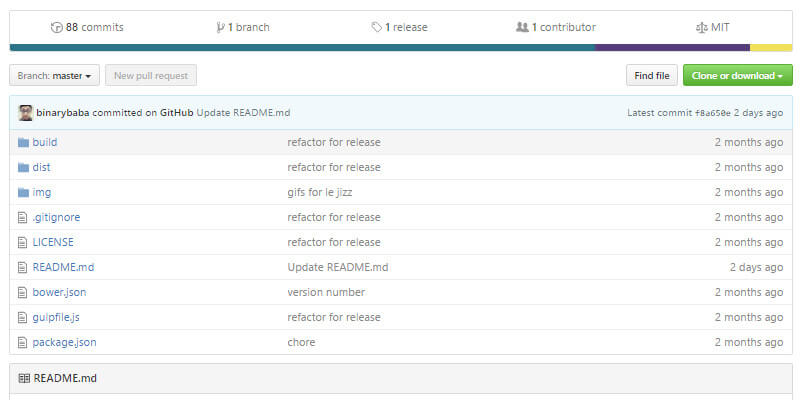The image size is (800, 400).
Task: Expand the Clone or download dropdown
Action: (x=738, y=75)
